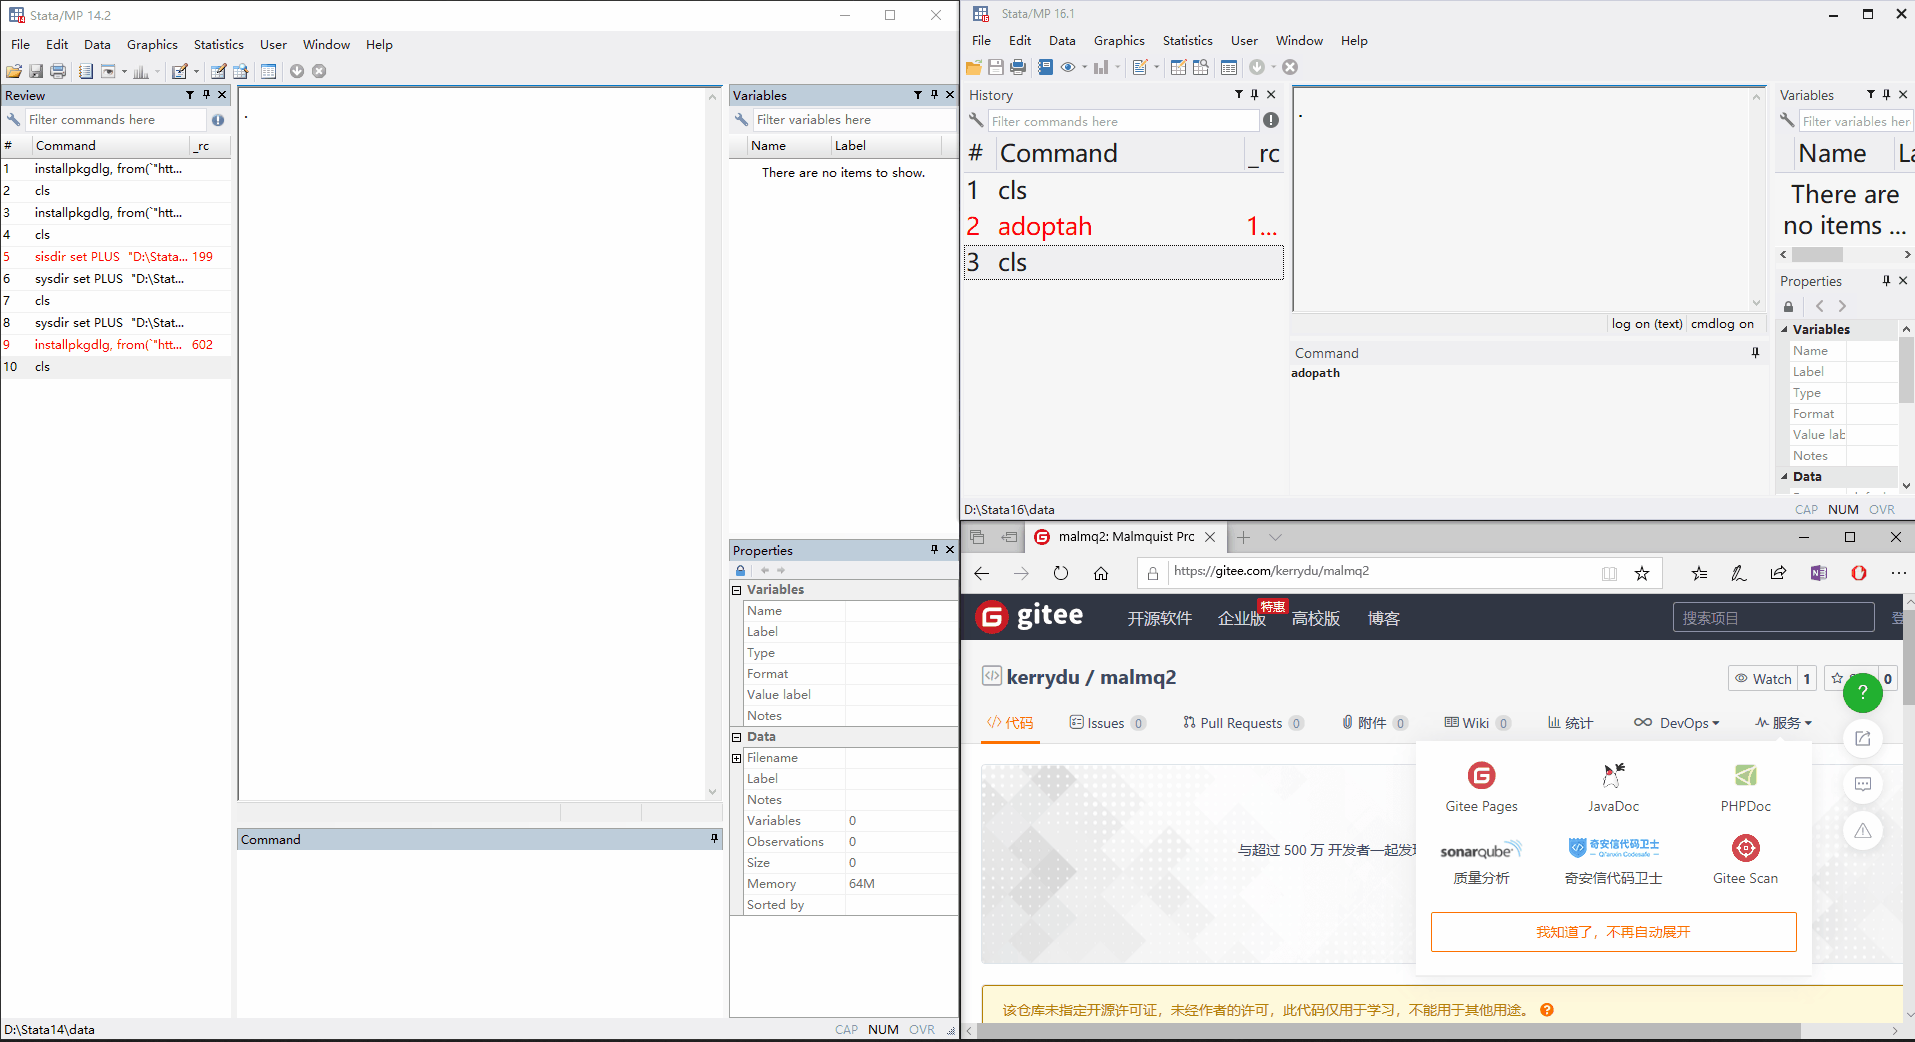Viewport: 1915px width, 1042px height.
Task: Open Log notebook icon in Stata 16.1
Action: [x=1045, y=67]
